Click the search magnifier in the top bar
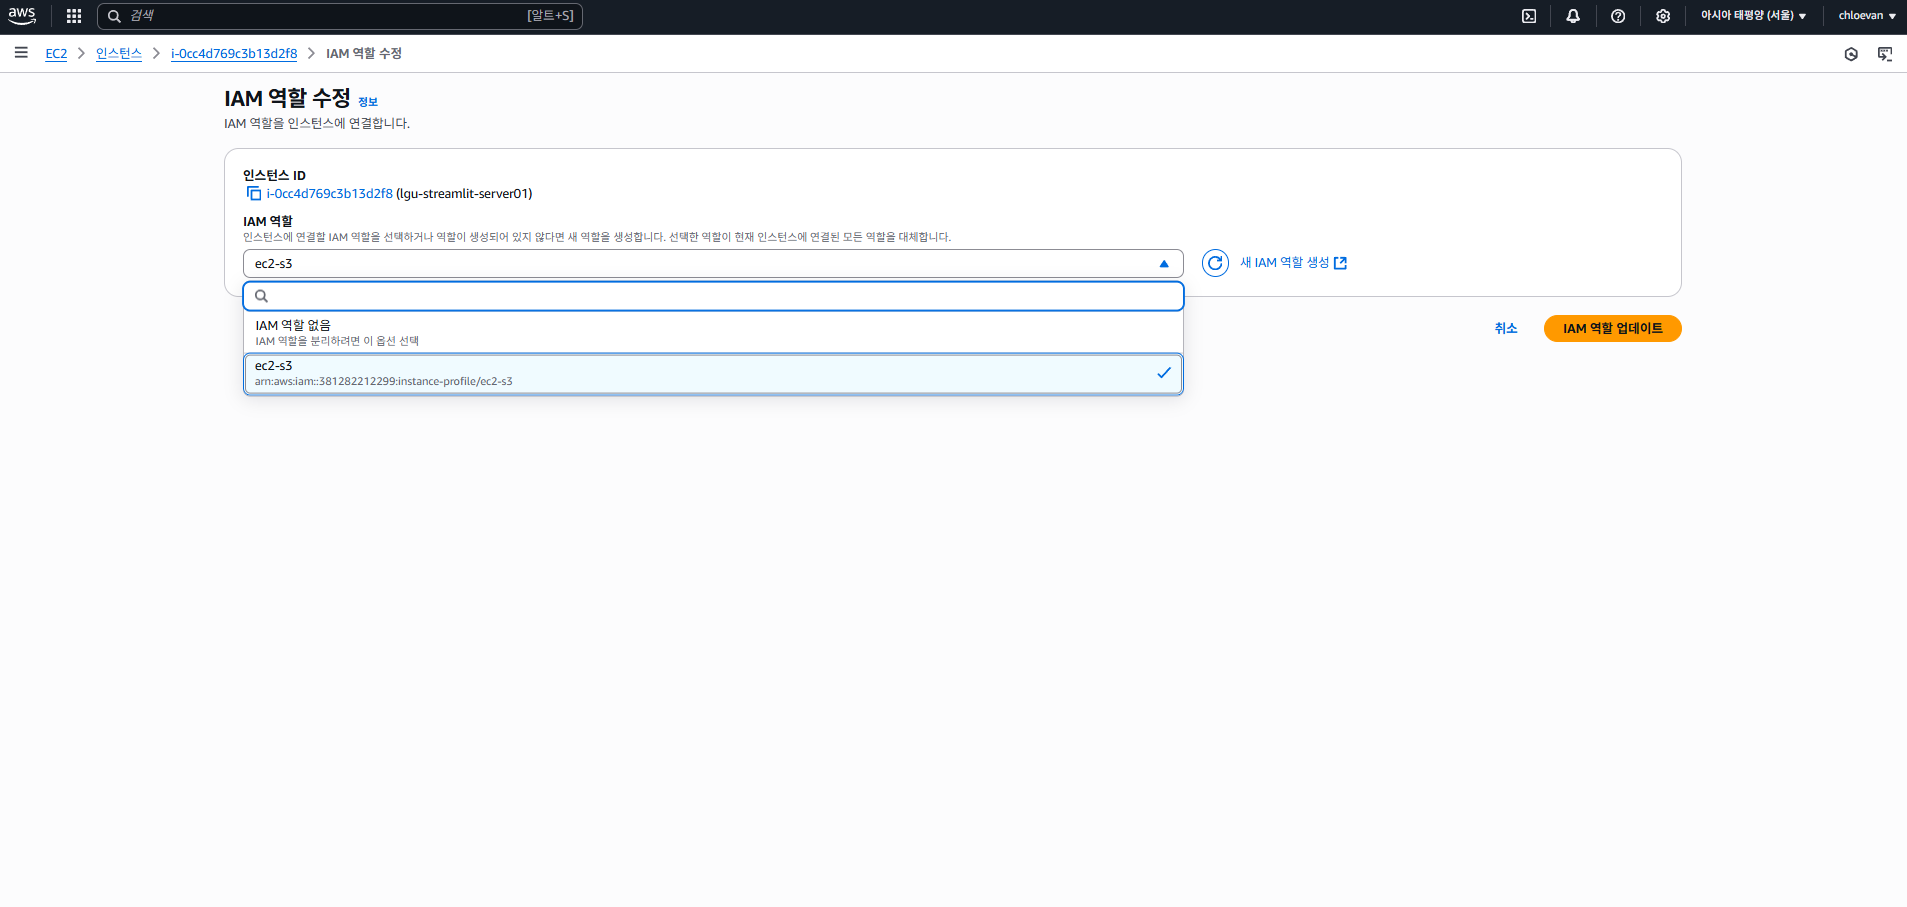This screenshot has width=1907, height=907. pyautogui.click(x=114, y=16)
